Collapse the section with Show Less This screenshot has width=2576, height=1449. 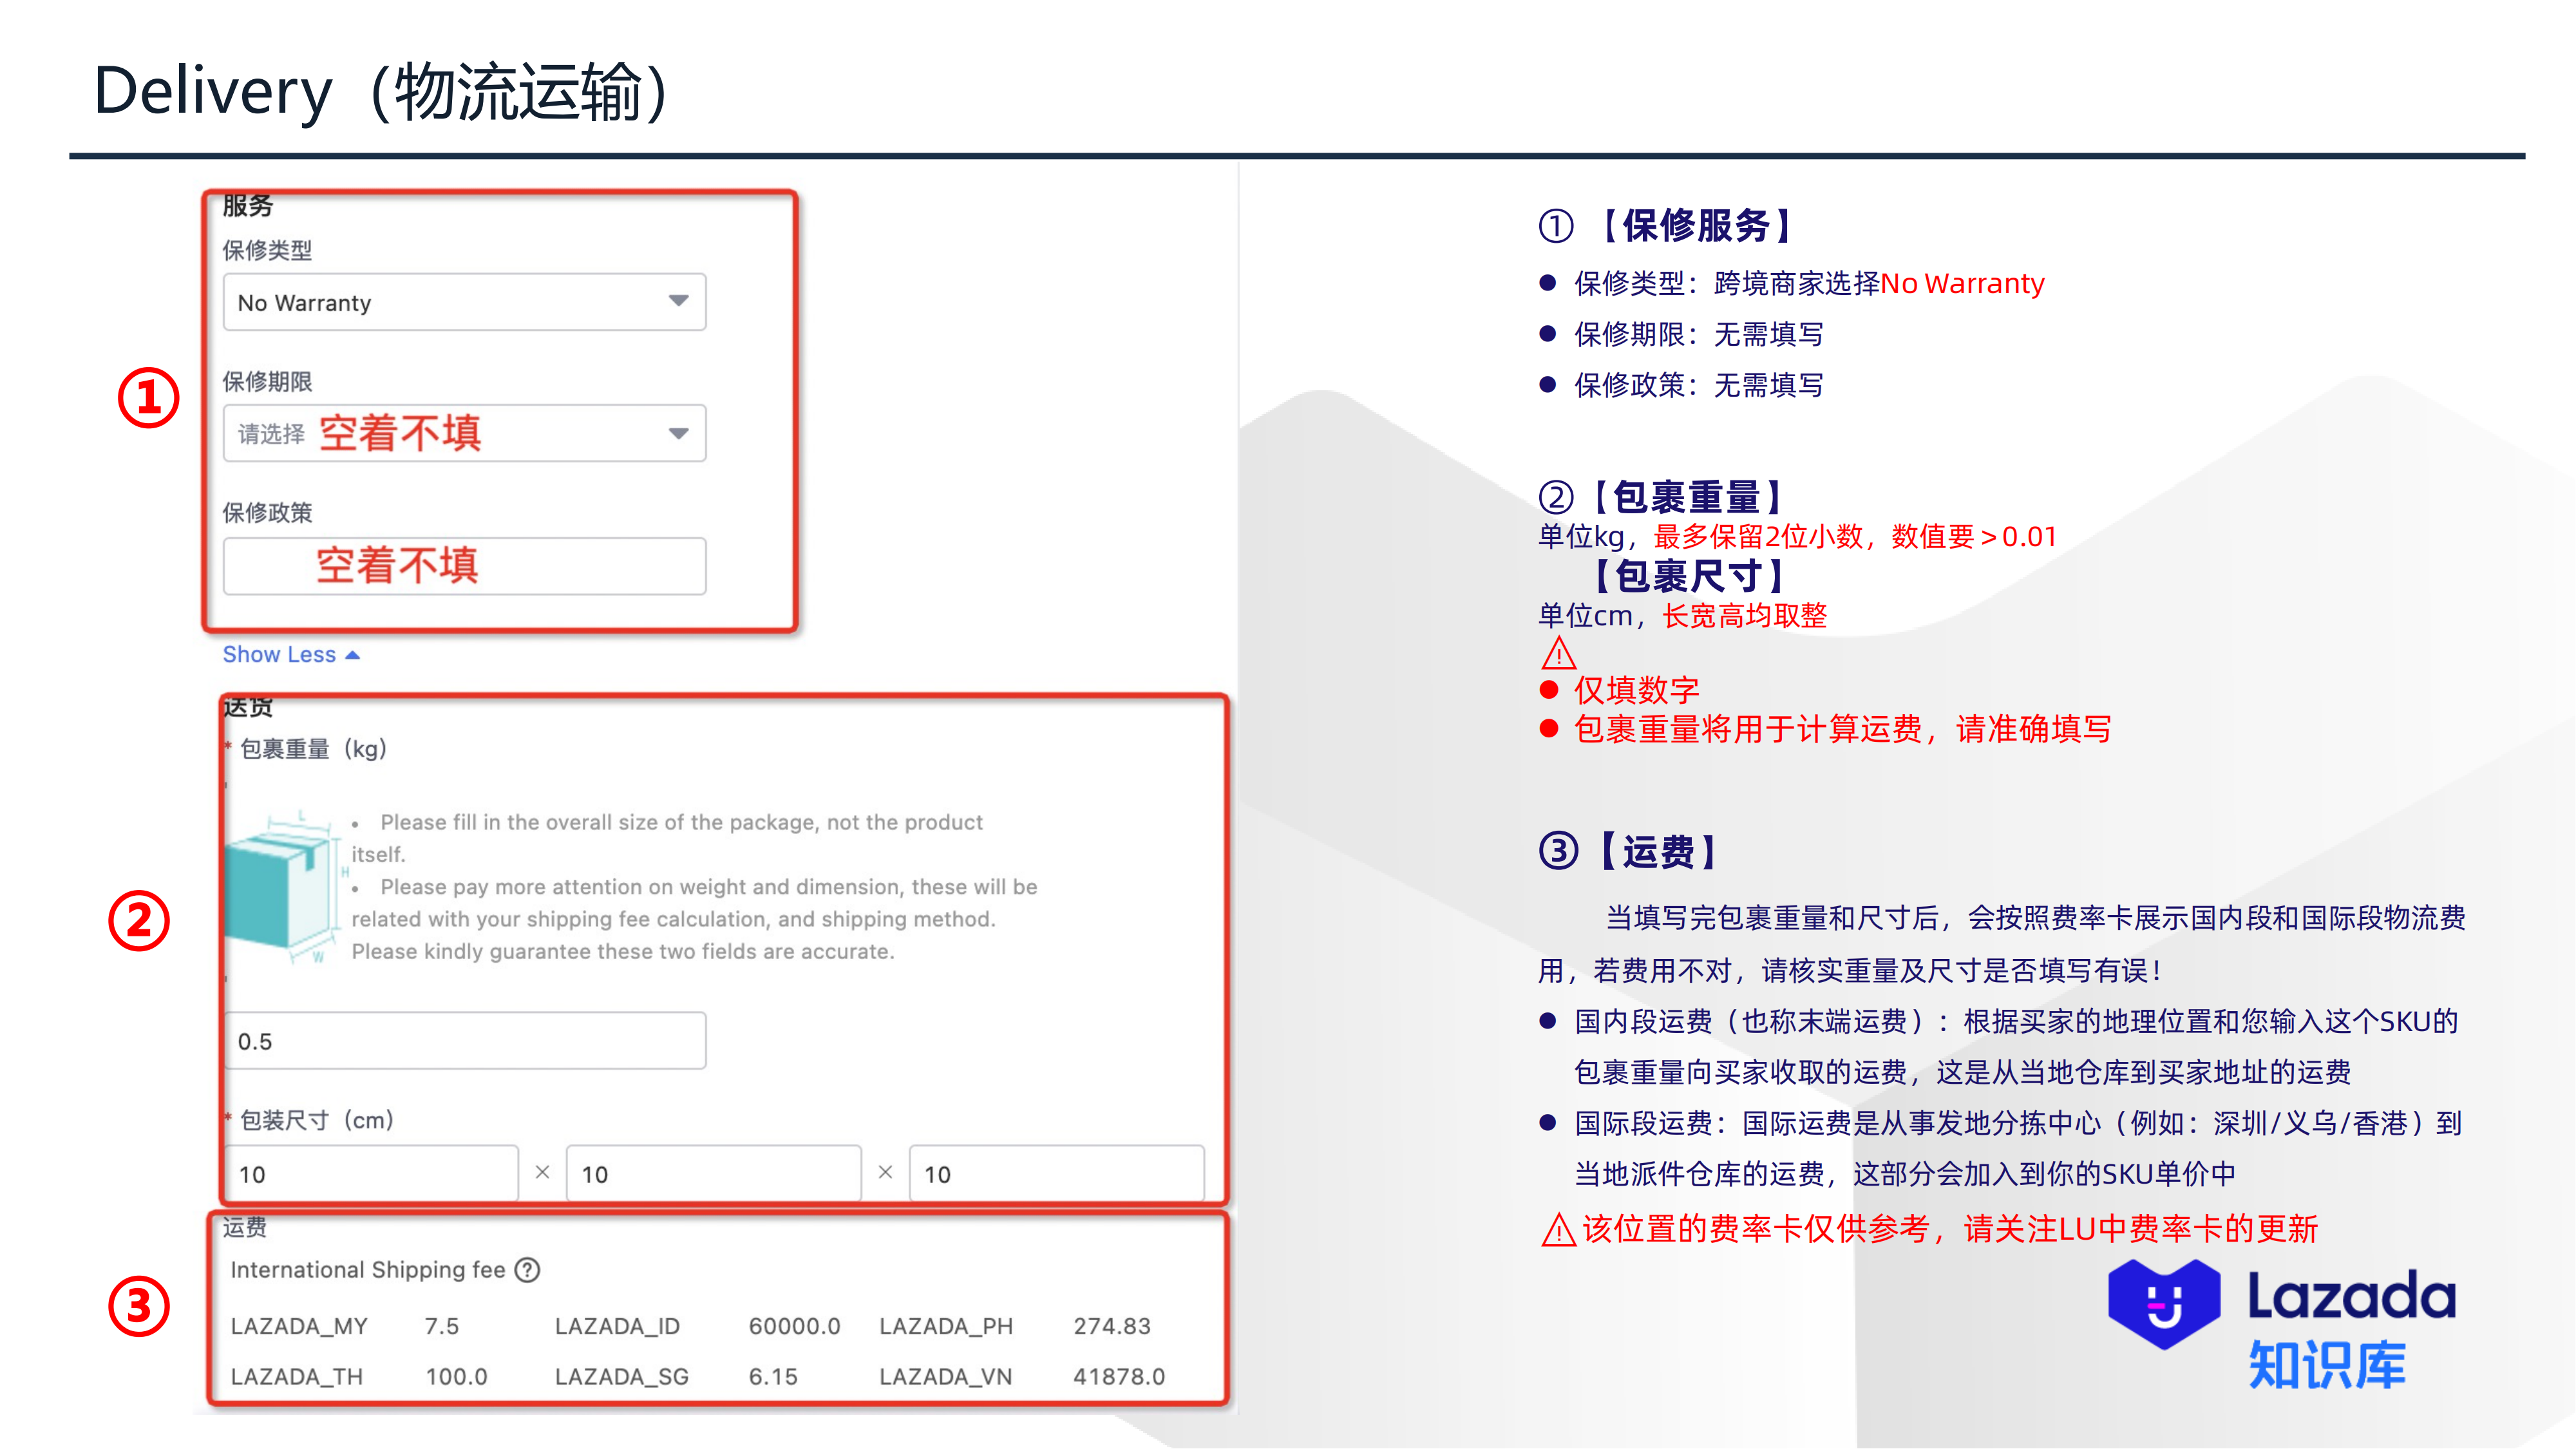click(290, 654)
